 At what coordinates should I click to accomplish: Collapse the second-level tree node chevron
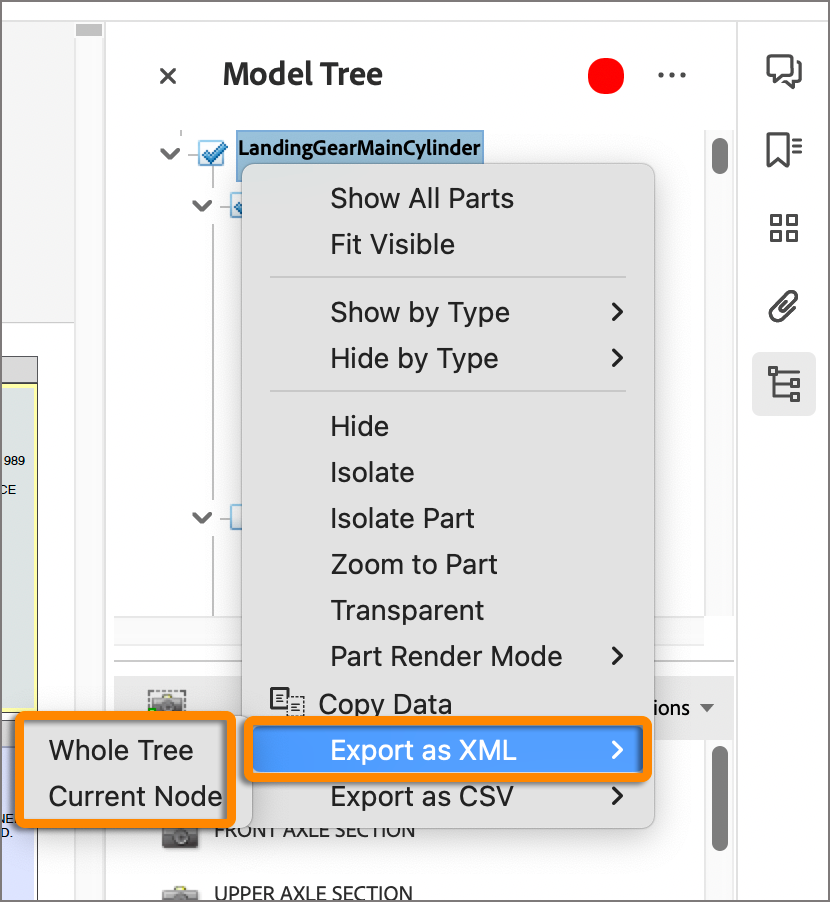202,206
